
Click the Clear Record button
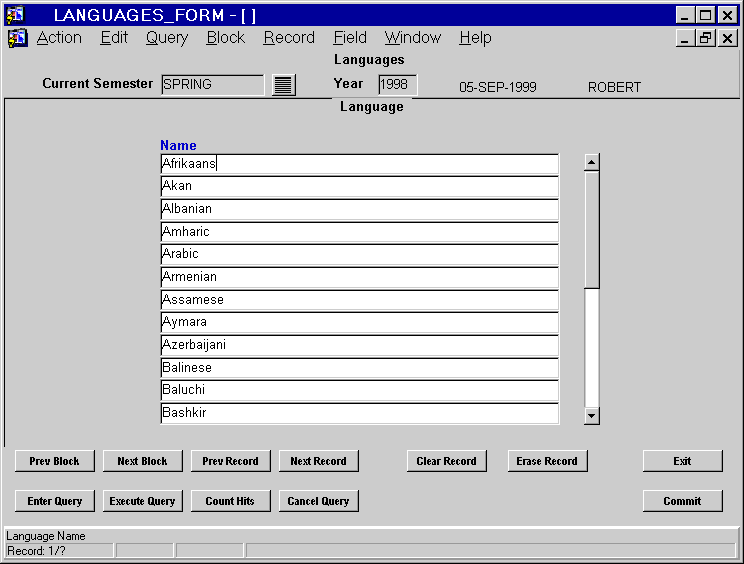click(446, 461)
